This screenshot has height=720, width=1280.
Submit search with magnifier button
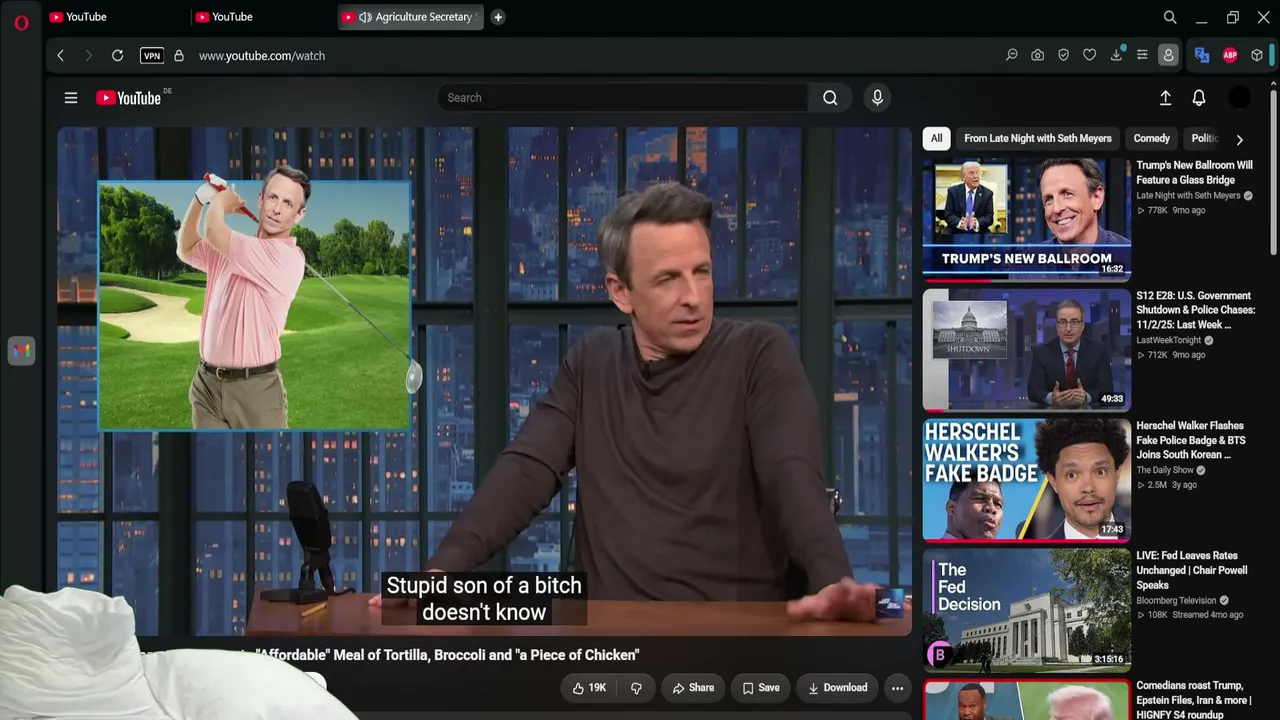(830, 98)
